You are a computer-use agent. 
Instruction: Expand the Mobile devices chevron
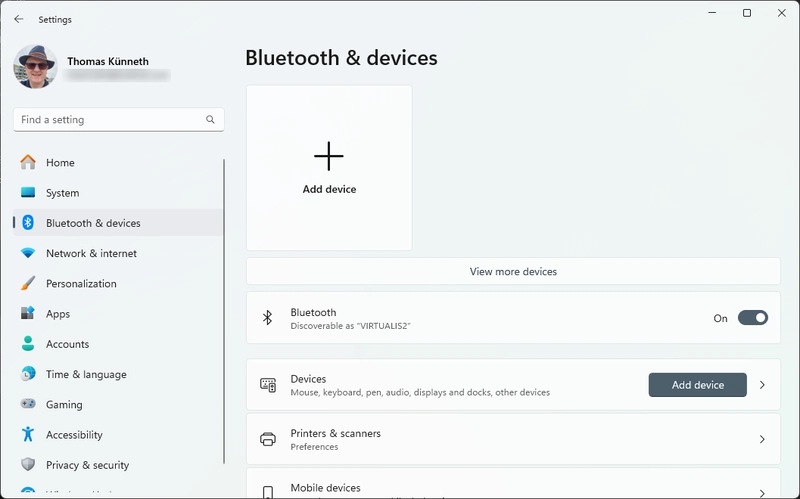(762, 493)
